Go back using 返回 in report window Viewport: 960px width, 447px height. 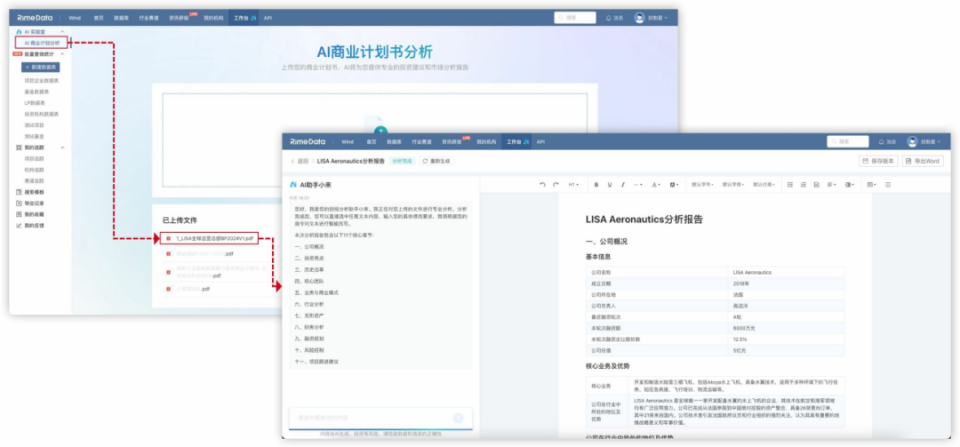300,161
